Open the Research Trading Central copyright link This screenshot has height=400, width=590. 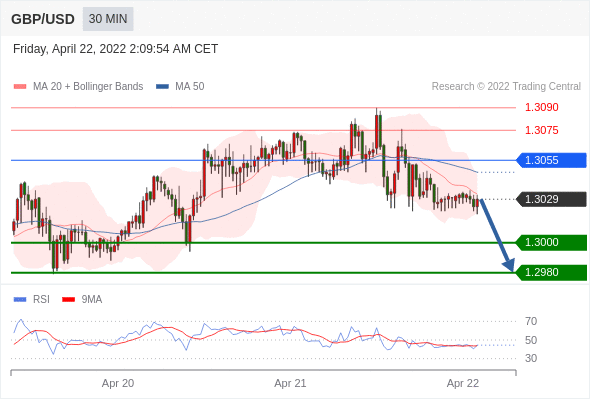tap(506, 87)
